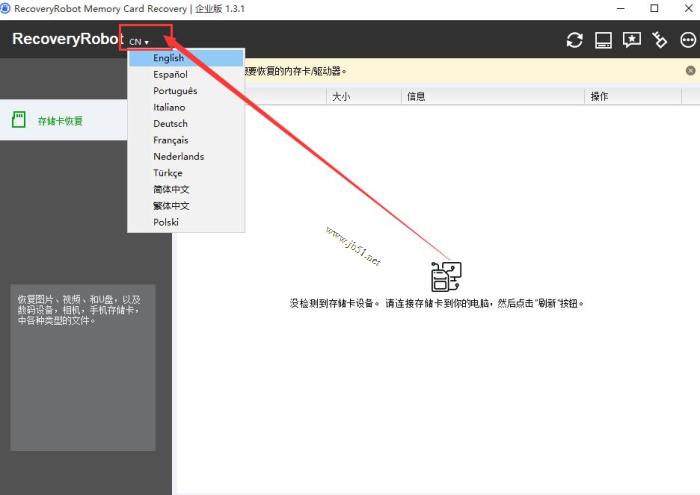Image resolution: width=700 pixels, height=495 pixels.
Task: Choose 简体中文 language option
Action: [186, 189]
